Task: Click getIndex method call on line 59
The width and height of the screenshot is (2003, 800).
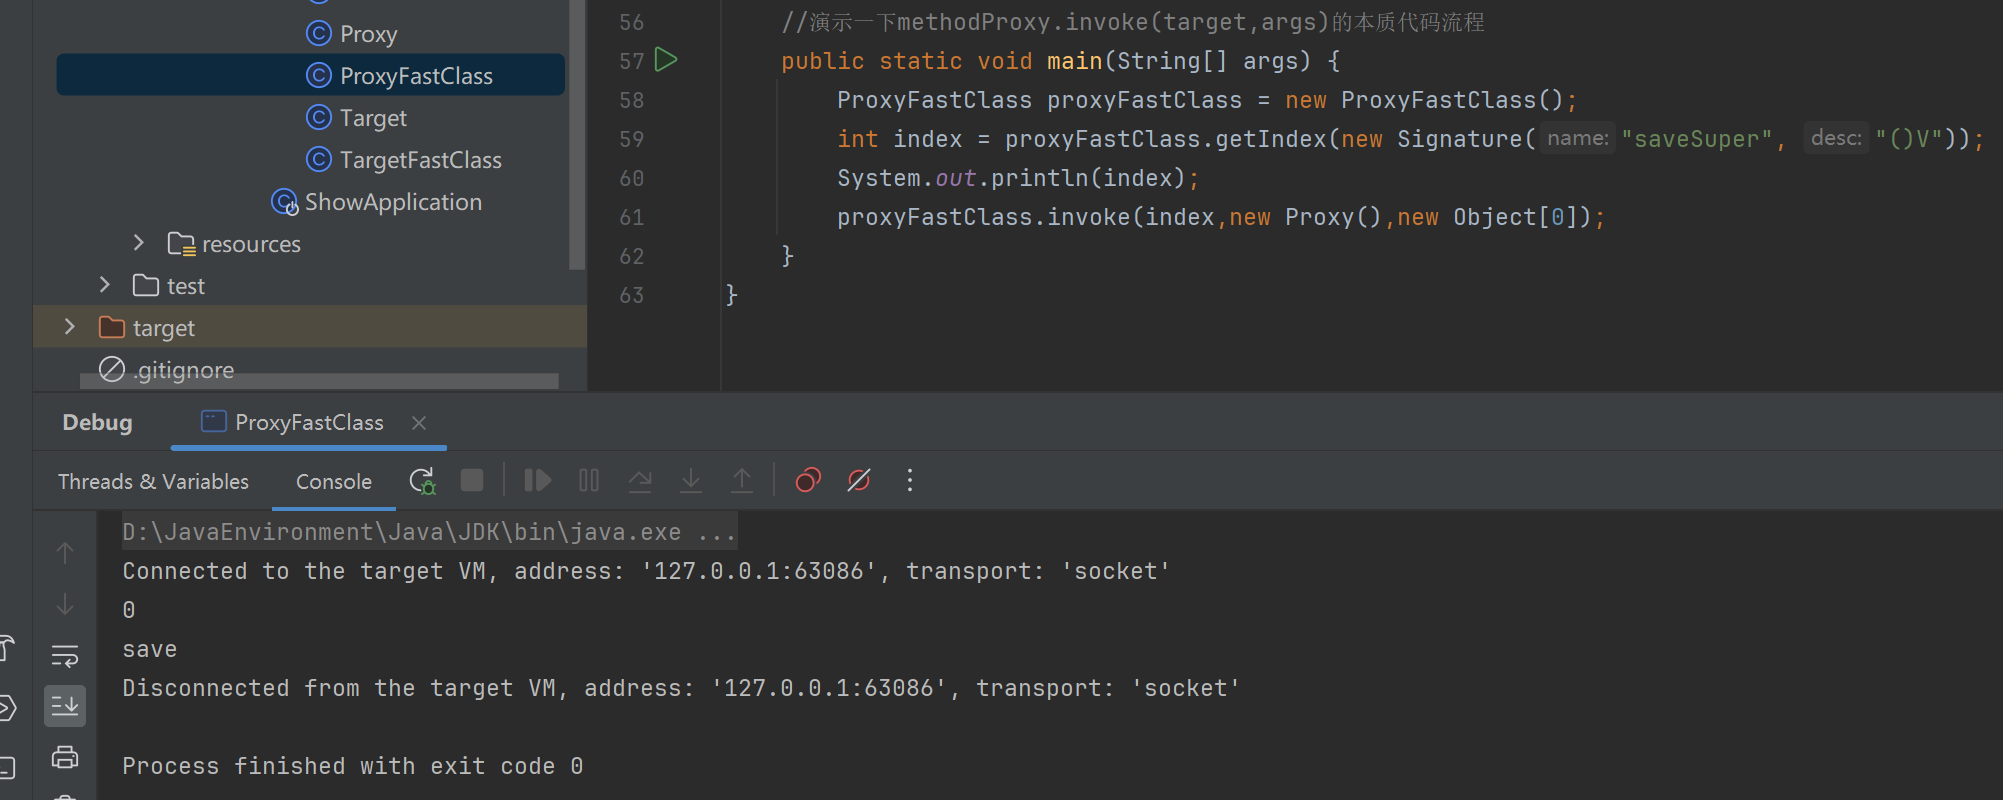Action: point(1272,139)
